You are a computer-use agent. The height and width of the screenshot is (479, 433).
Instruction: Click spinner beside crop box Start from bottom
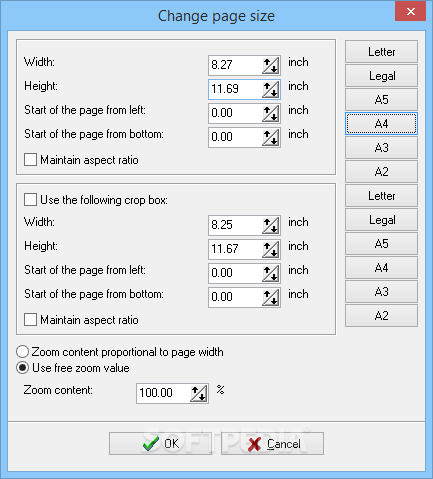tap(270, 297)
